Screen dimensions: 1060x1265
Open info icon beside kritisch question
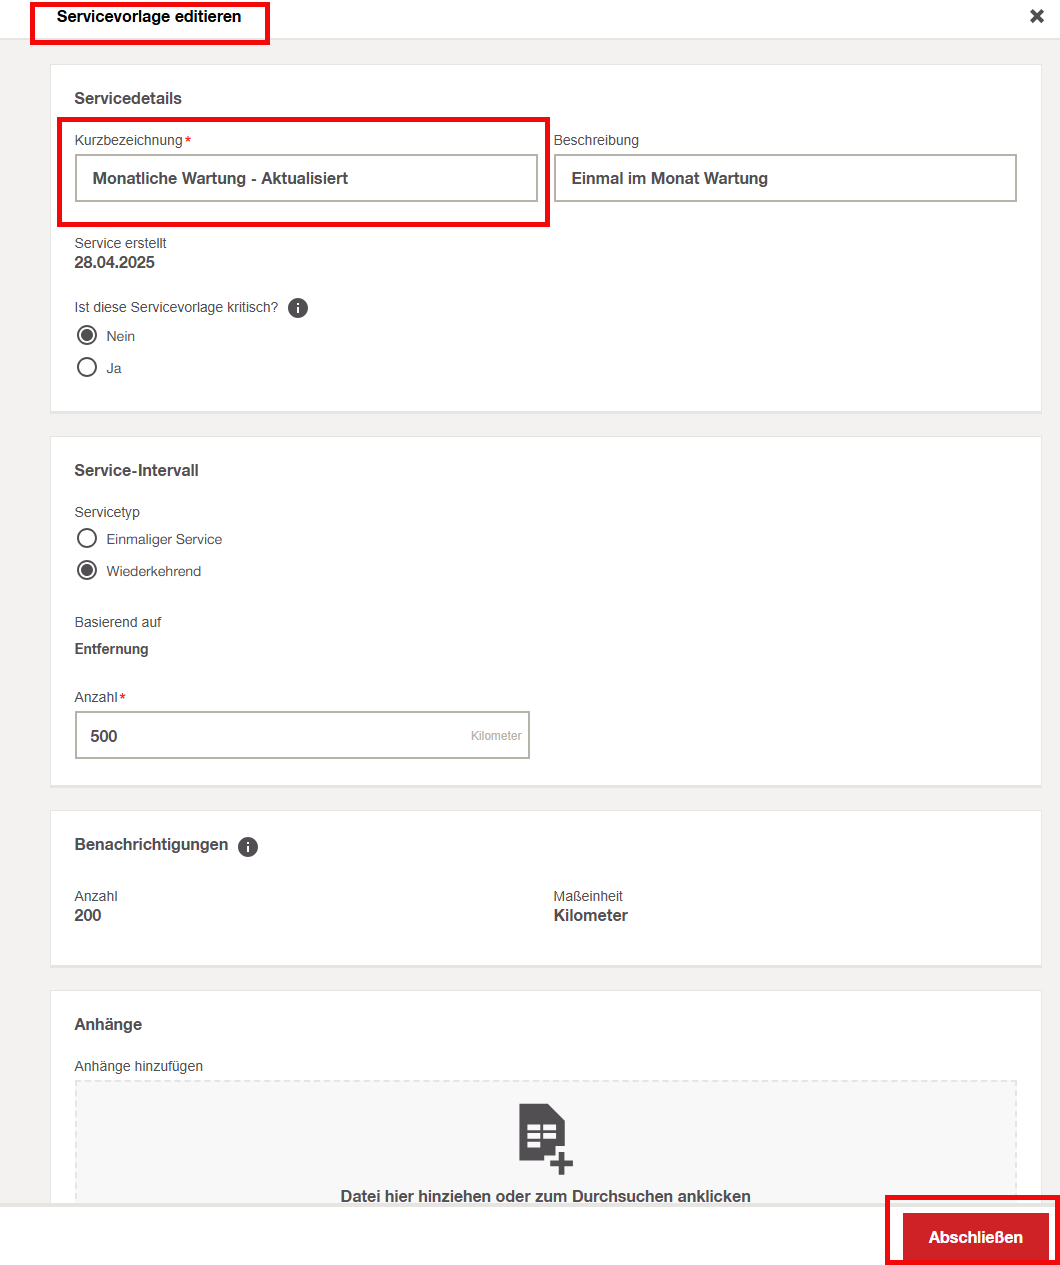[298, 308]
